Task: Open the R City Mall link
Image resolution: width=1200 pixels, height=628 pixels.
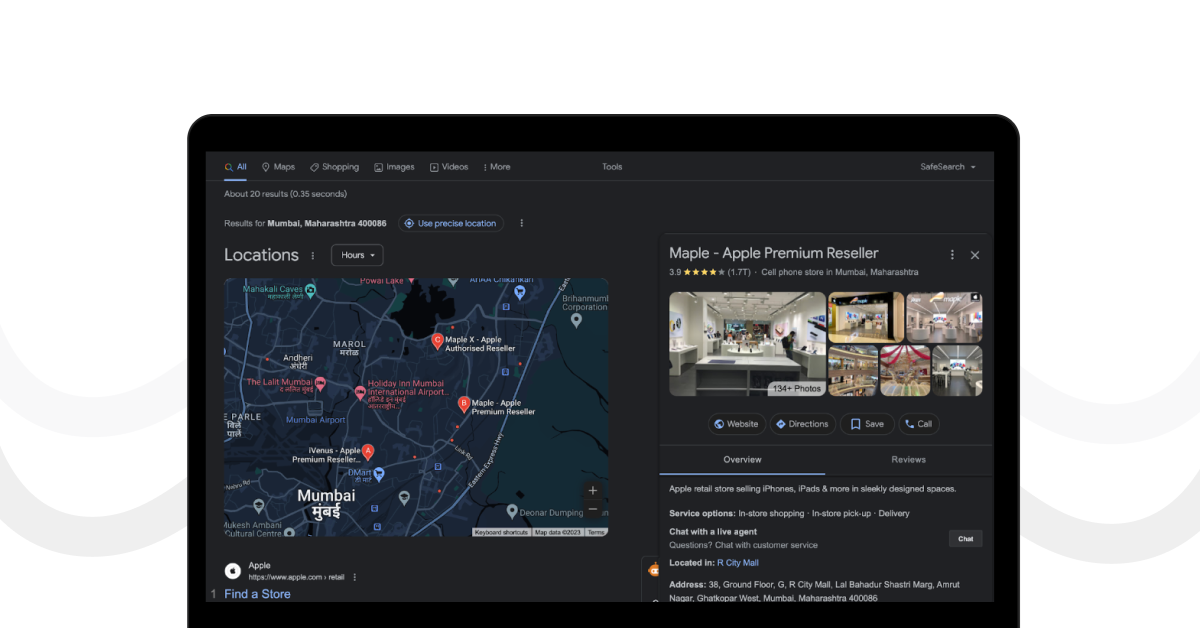Action: [737, 563]
